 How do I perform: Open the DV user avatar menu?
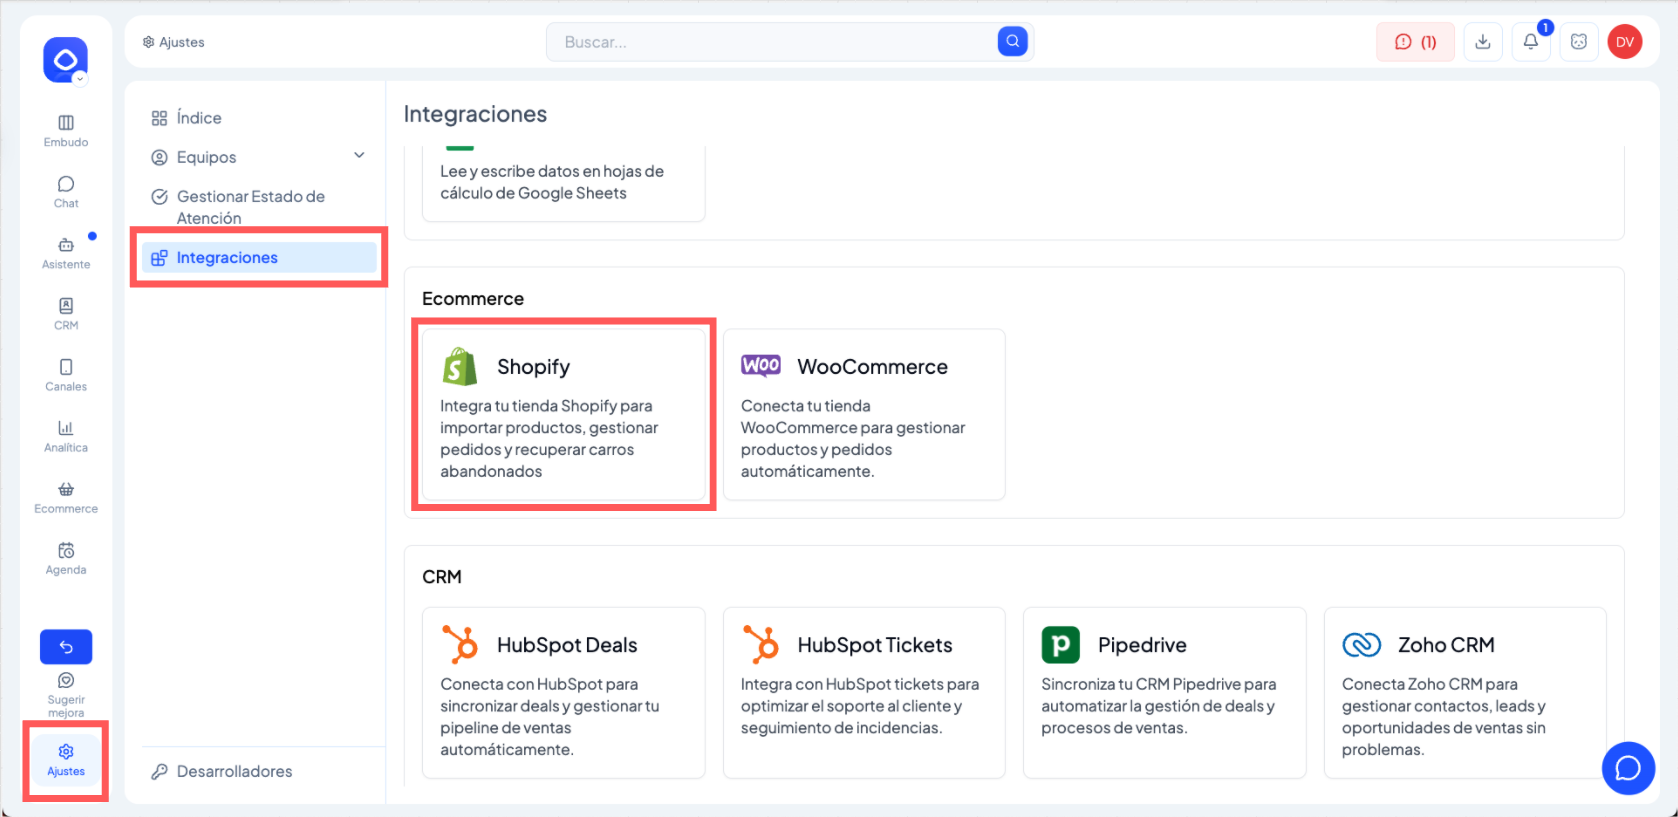pos(1625,42)
